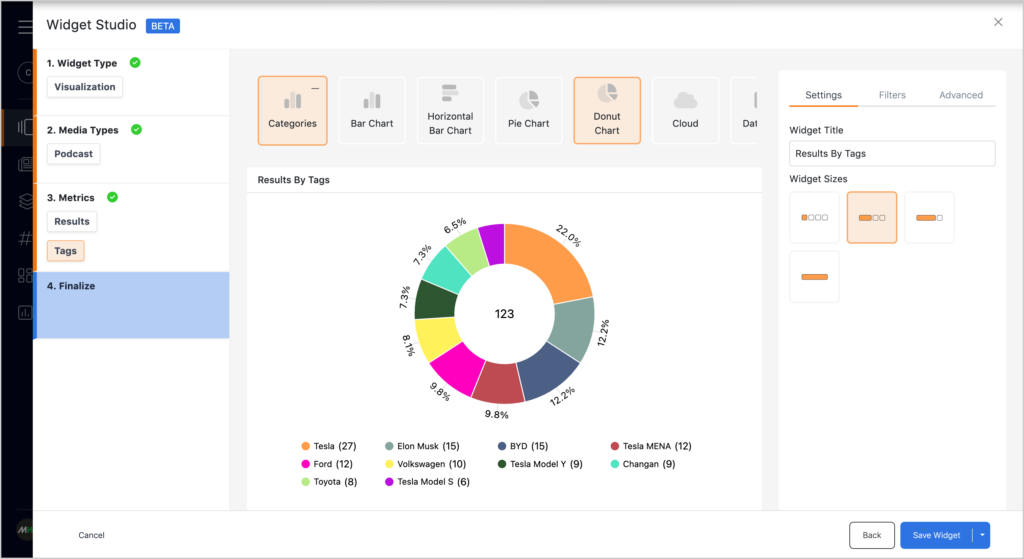Viewport: 1024px width, 559px height.
Task: Click the navy BYD donut segment
Action: coord(547,373)
